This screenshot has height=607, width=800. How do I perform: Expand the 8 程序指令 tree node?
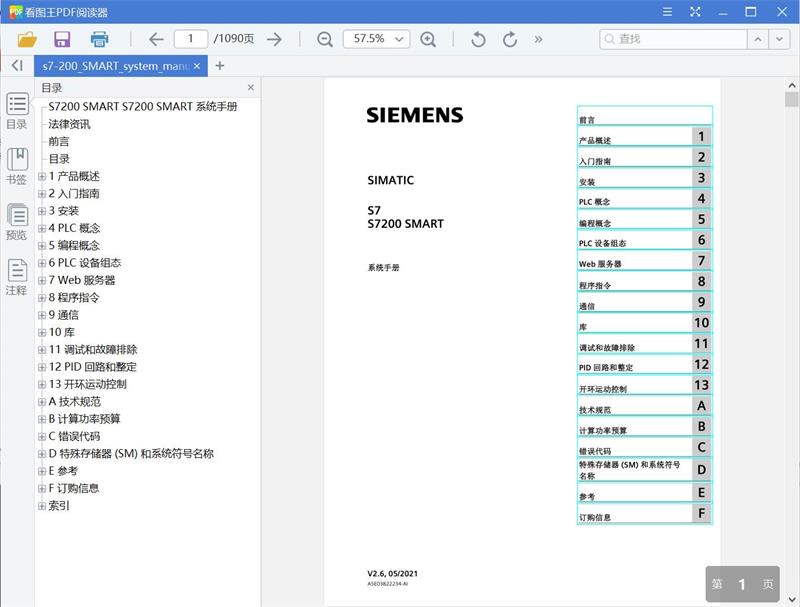(42, 298)
